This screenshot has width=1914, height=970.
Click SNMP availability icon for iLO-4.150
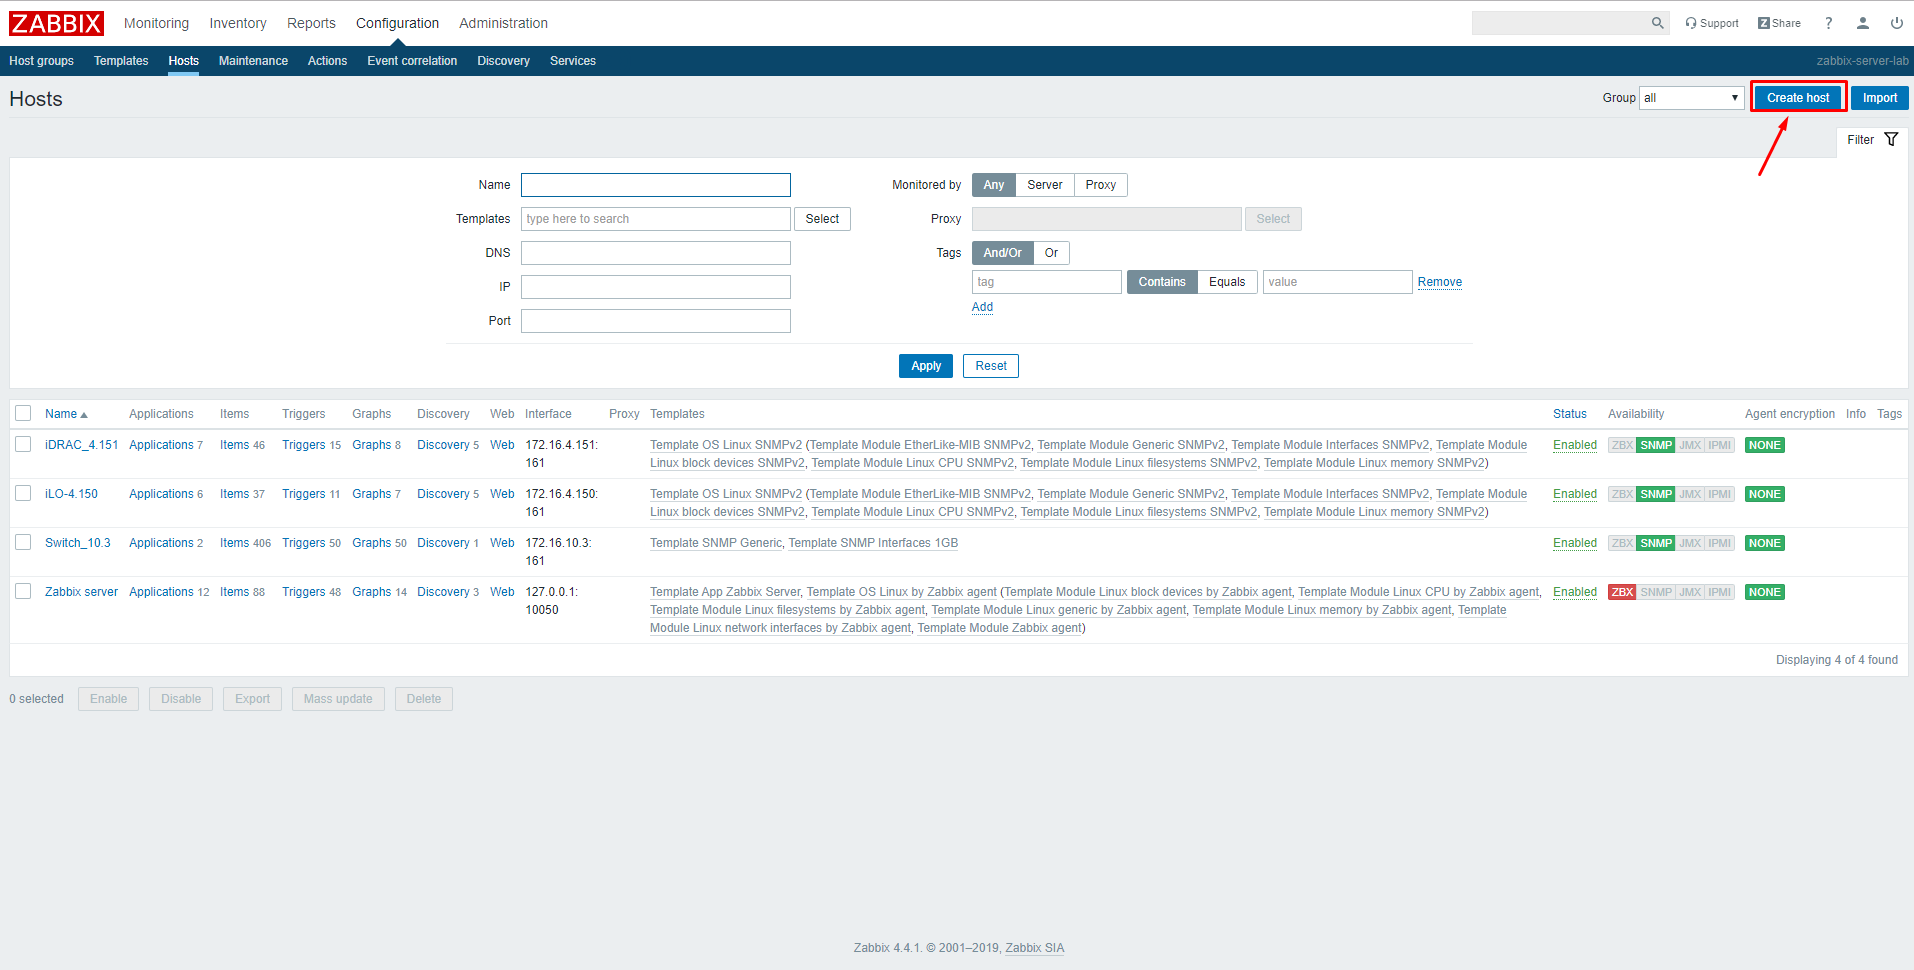1656,494
